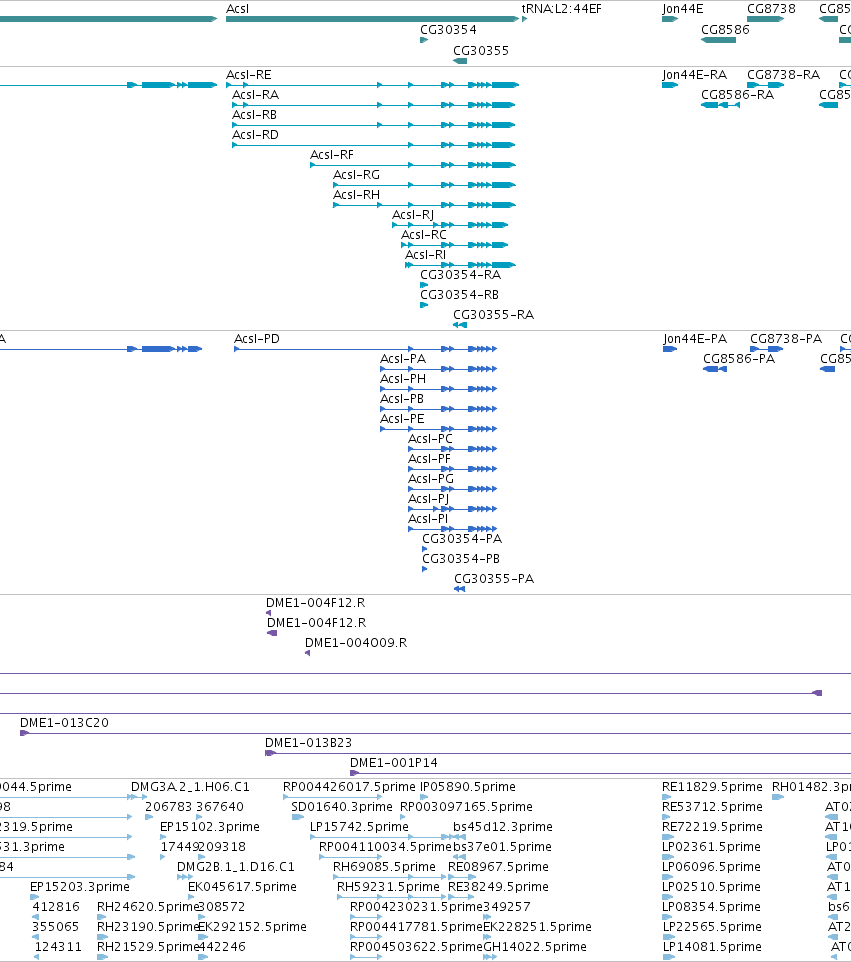
Task: Select the Acsl-PJ protein label
Action: [x=429, y=499]
